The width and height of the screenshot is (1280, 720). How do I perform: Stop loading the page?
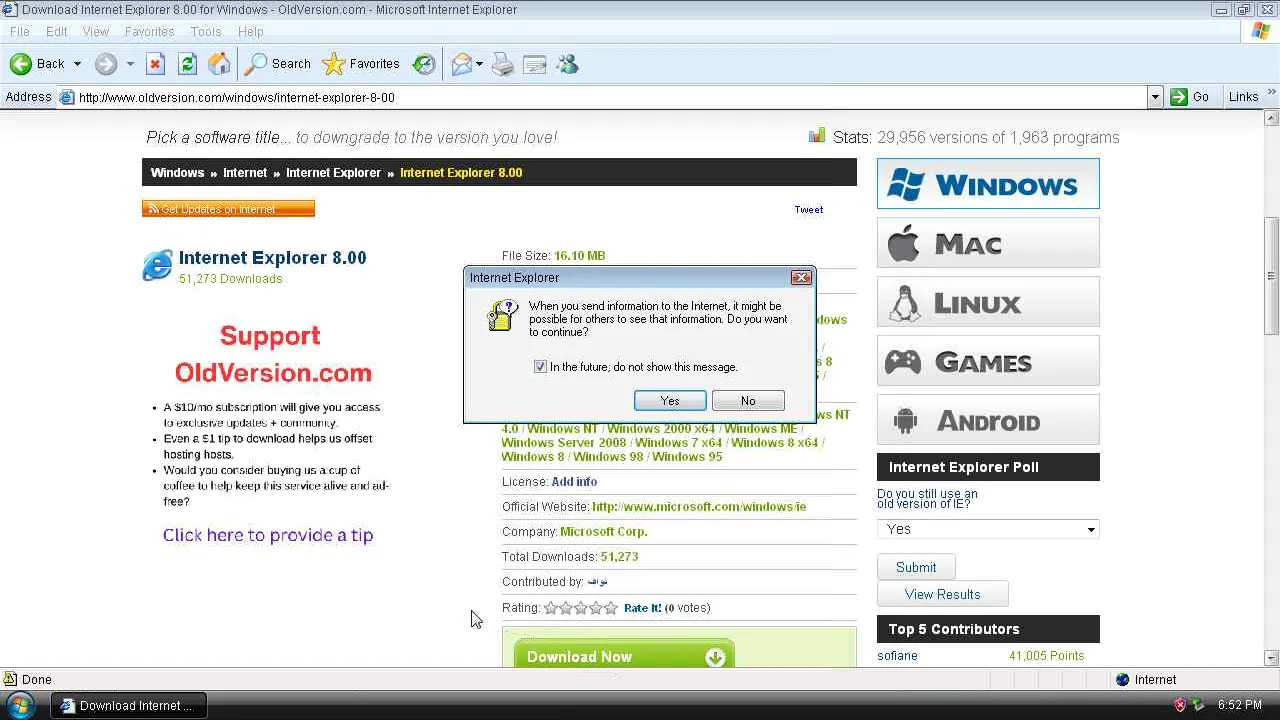[x=155, y=64]
